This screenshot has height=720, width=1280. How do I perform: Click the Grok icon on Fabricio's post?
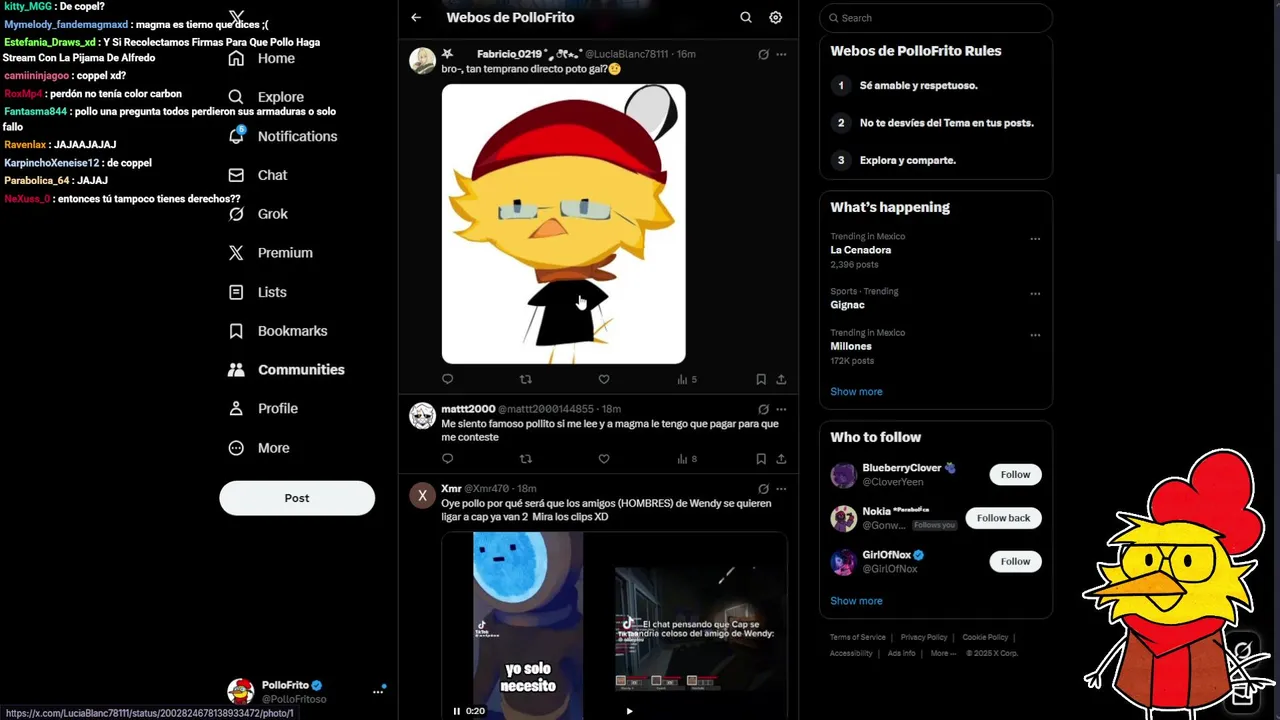click(763, 54)
